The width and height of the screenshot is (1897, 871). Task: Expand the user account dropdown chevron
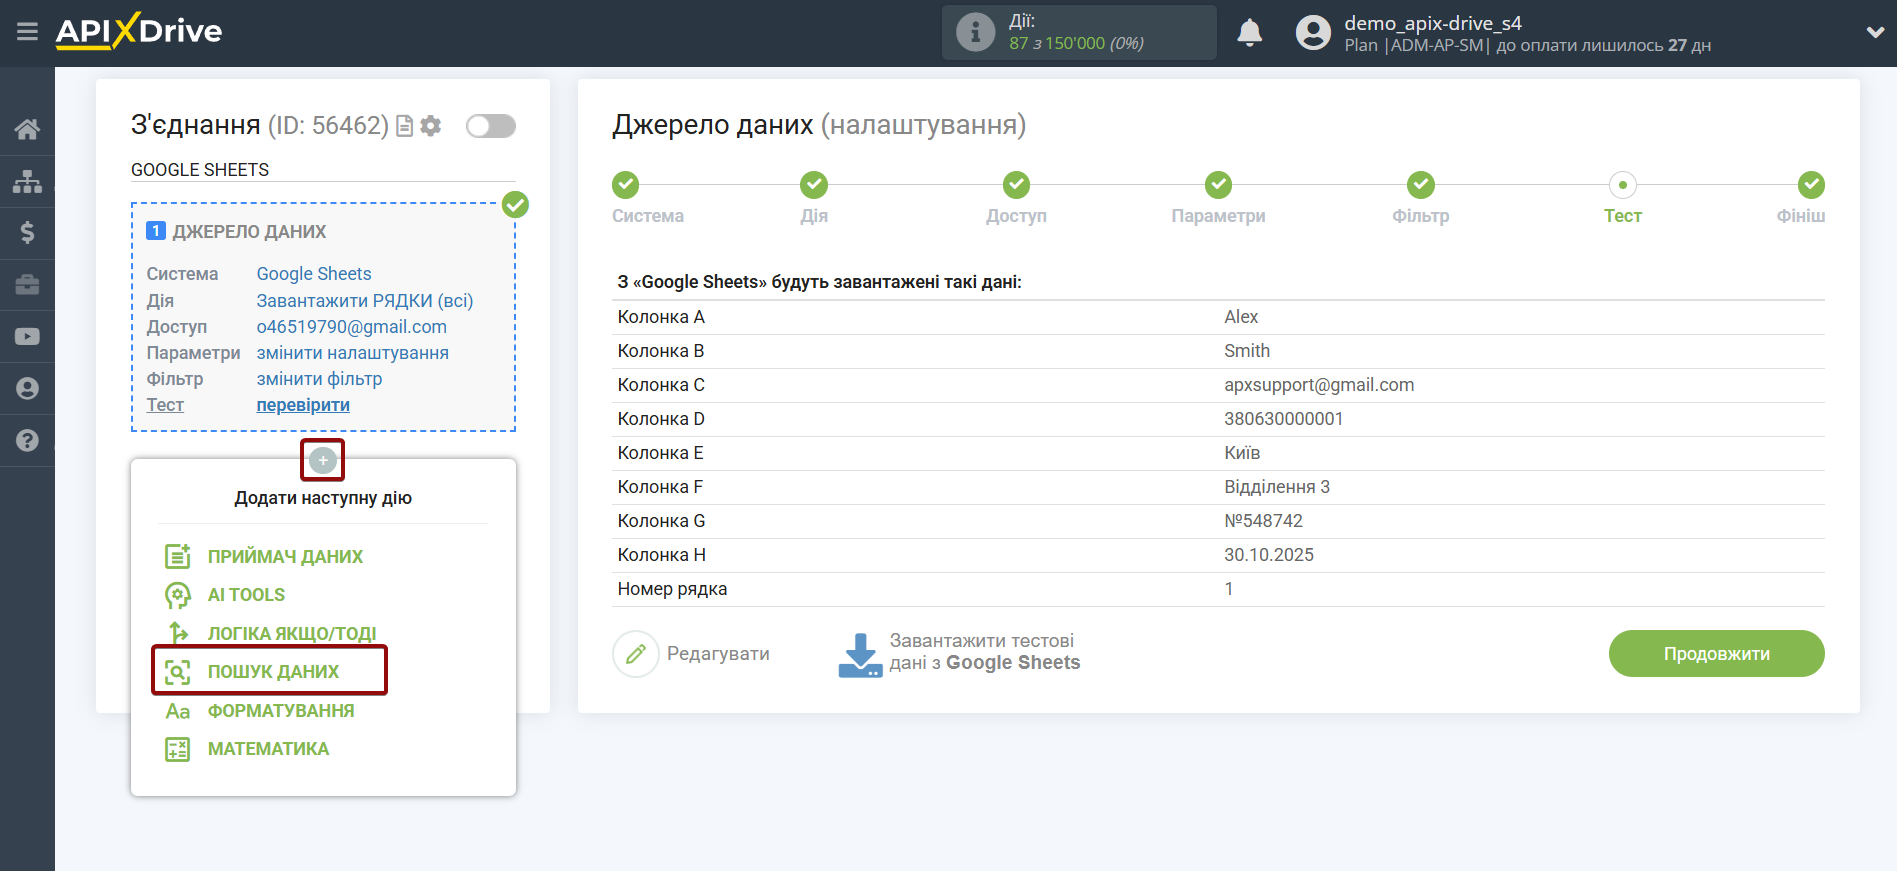pyautogui.click(x=1874, y=33)
